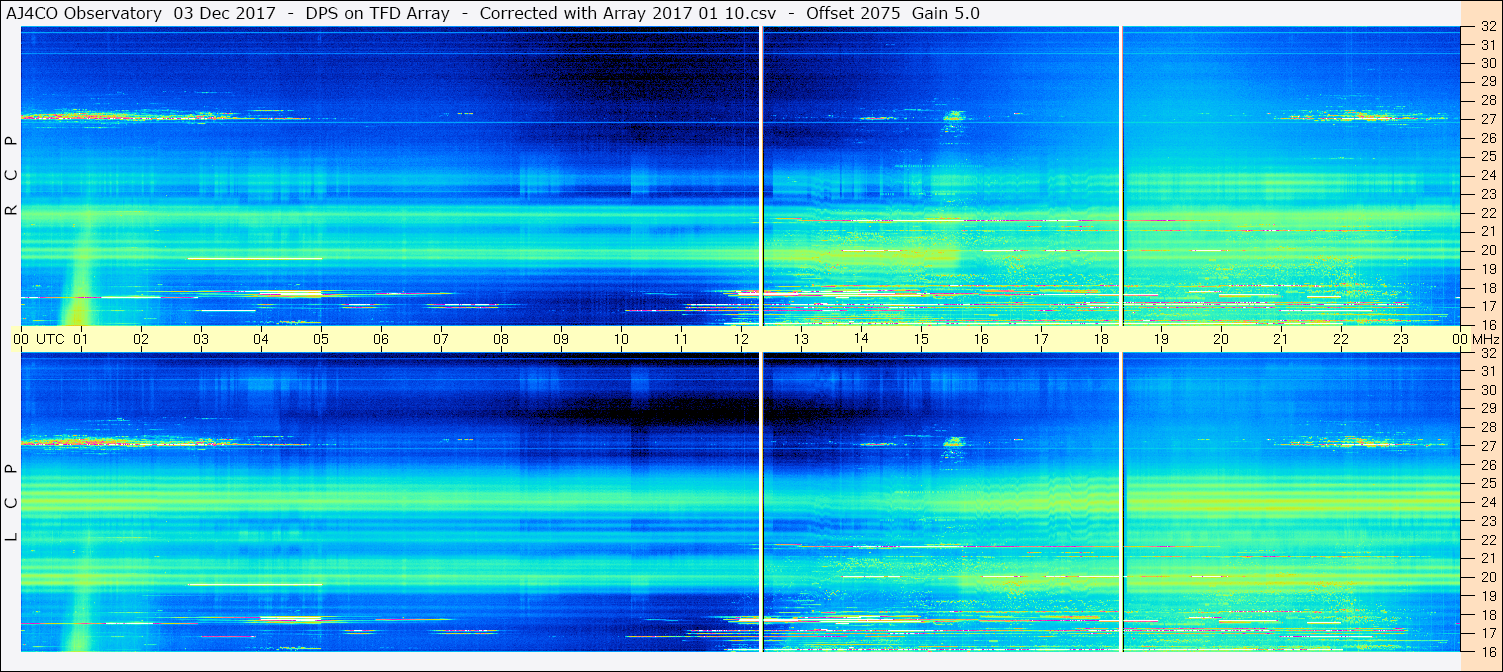Click the 22 MHz tick label of RCP panel

[1487, 213]
